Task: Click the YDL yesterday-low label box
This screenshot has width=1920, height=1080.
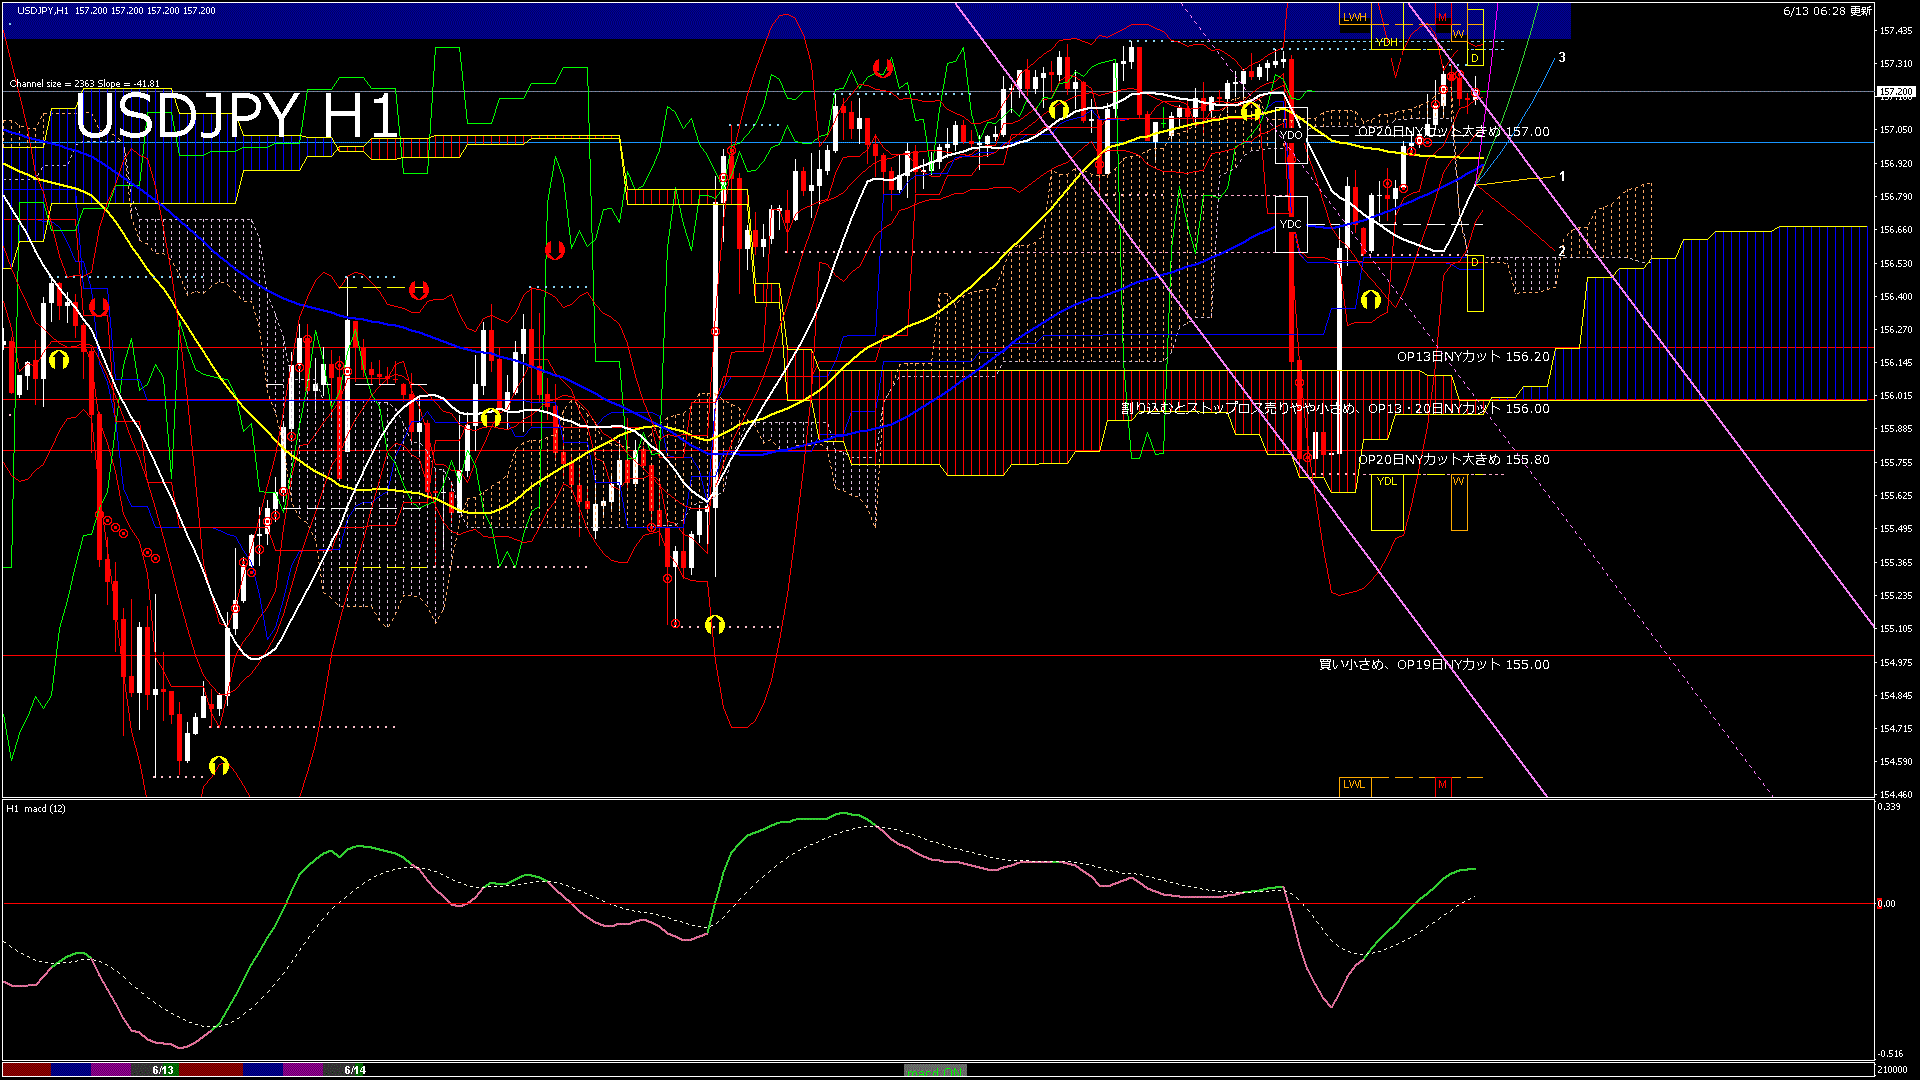Action: 1386,482
